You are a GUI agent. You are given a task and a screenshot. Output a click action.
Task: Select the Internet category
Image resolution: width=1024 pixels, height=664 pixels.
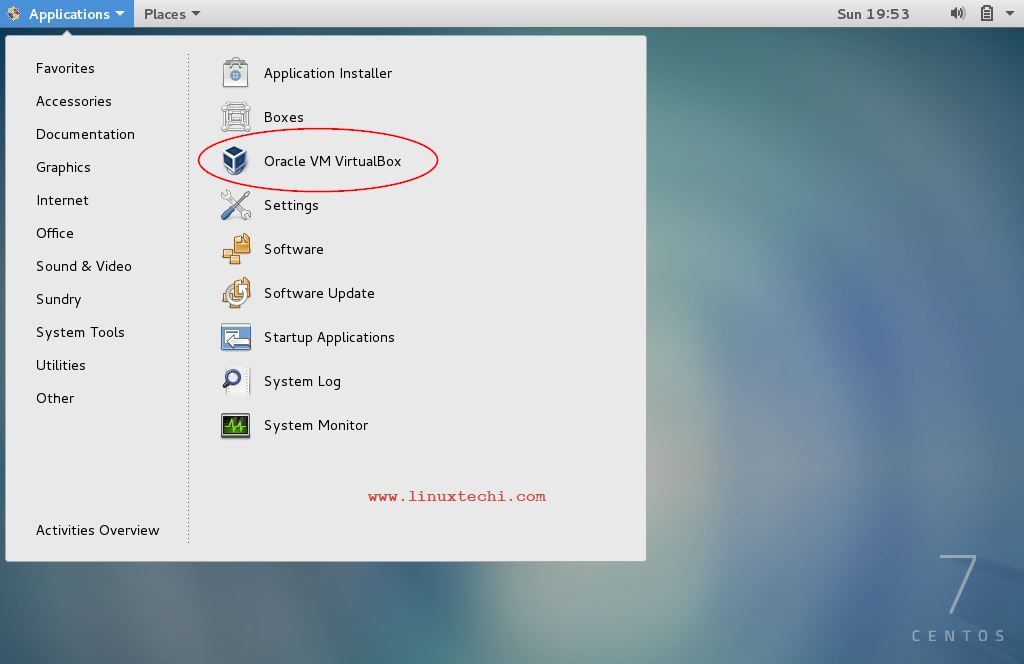coord(63,200)
